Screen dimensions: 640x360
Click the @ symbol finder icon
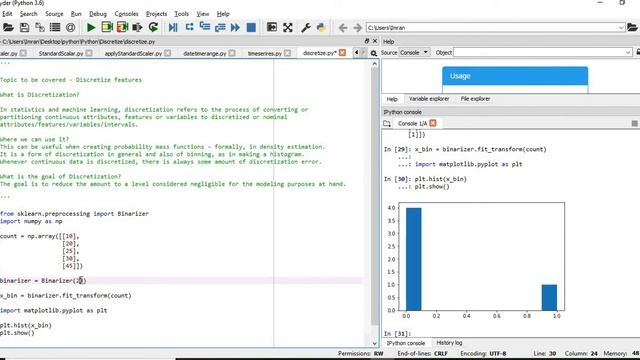coord(71,28)
